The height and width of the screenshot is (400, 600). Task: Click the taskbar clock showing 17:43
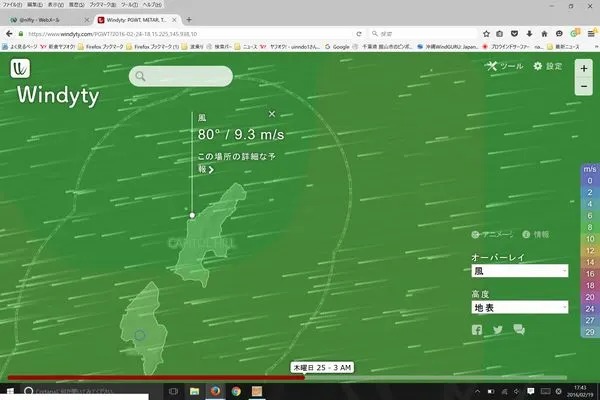coord(580,391)
